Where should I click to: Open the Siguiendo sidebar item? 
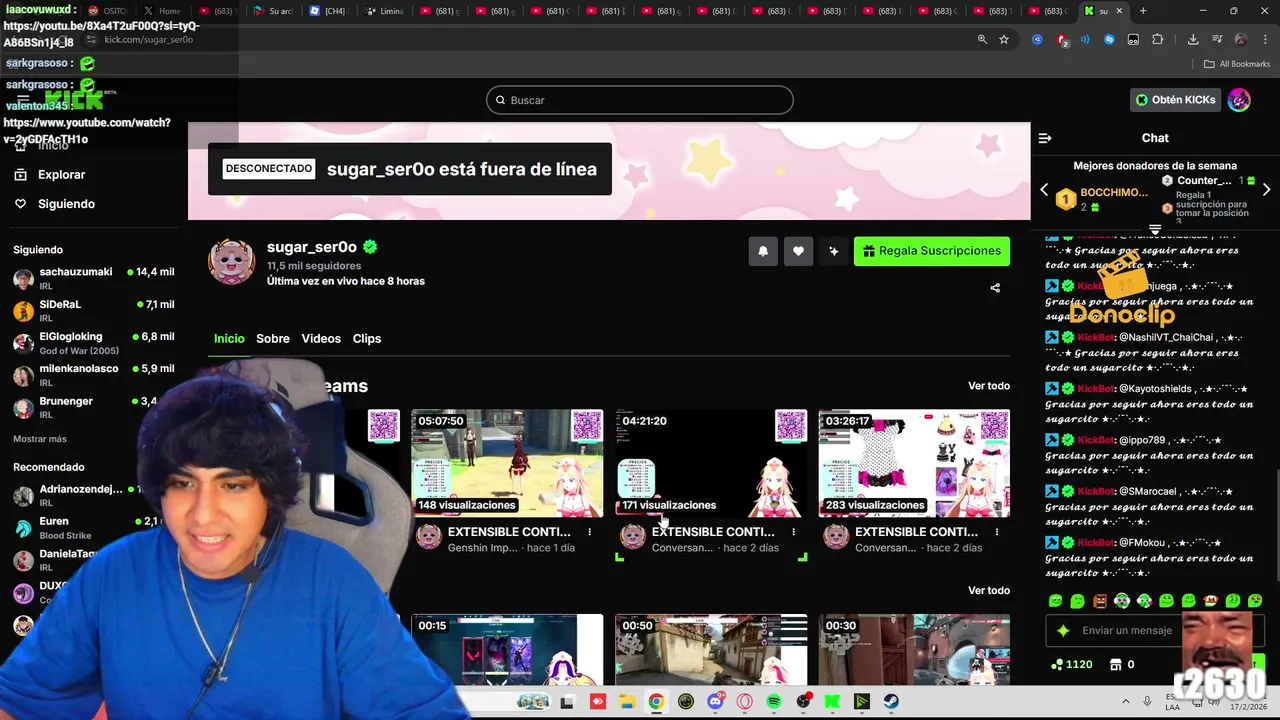click(x=66, y=204)
